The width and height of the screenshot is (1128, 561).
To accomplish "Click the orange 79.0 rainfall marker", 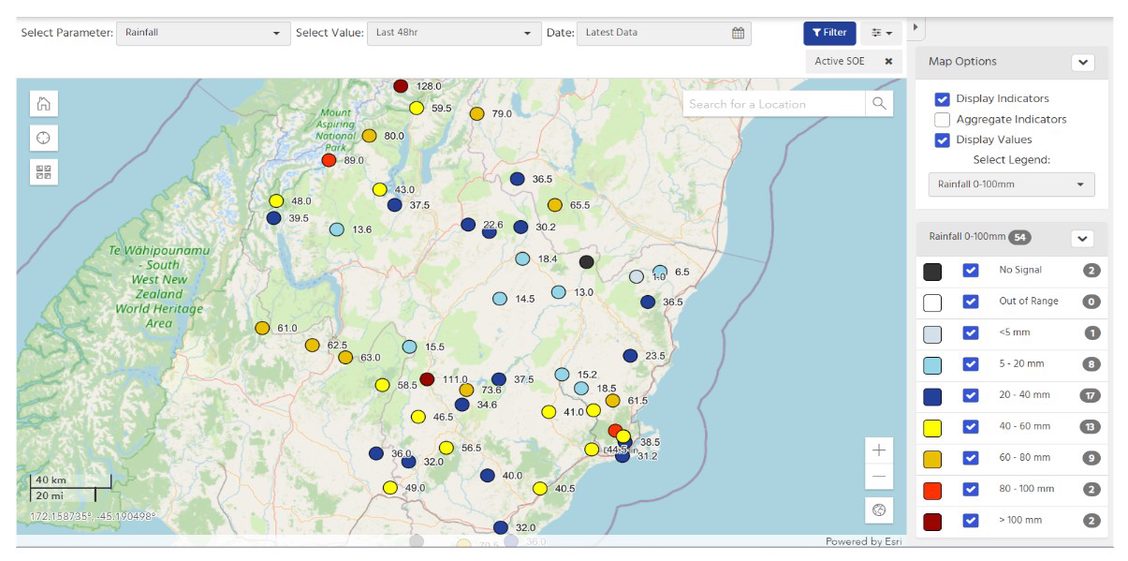I will 477,114.
